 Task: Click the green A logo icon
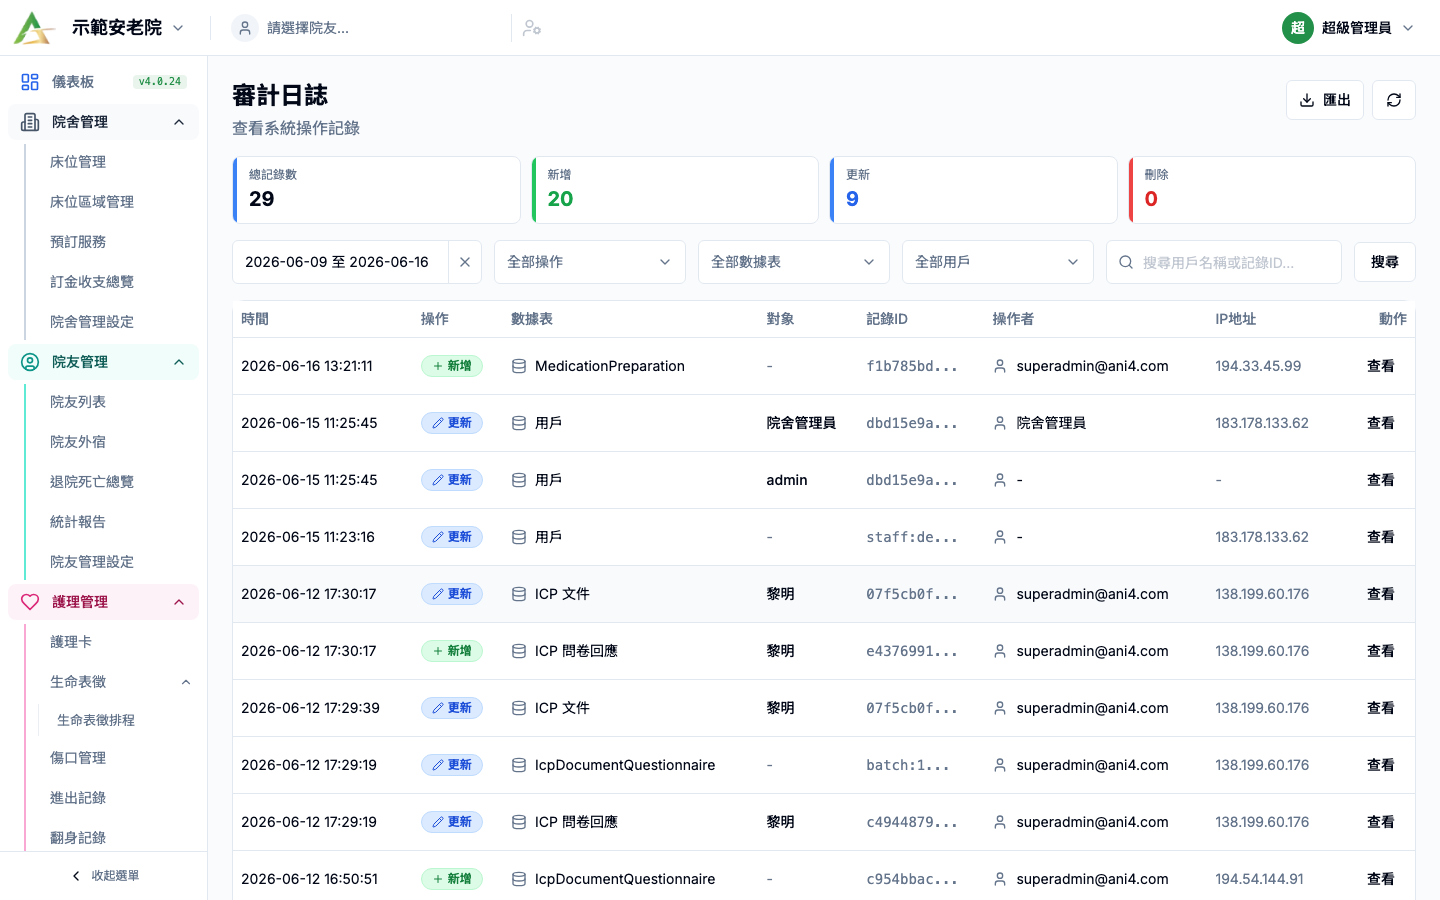point(34,28)
